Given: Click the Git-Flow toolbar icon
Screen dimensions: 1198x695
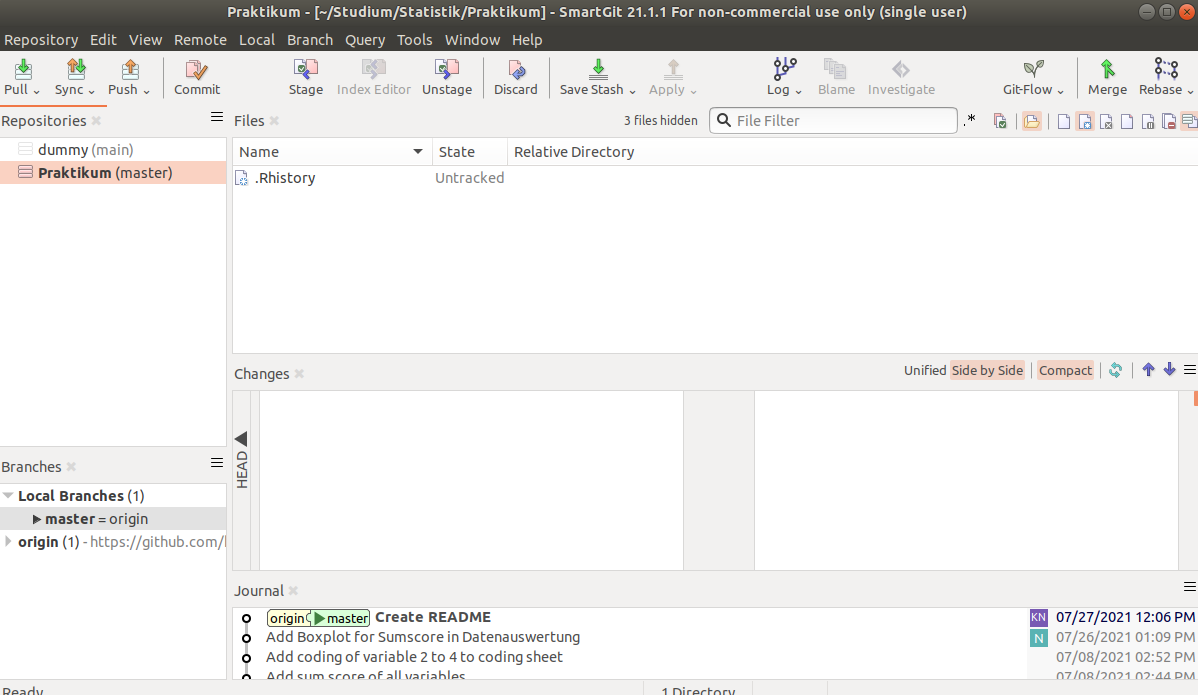Looking at the screenshot, I should coord(1033,70).
